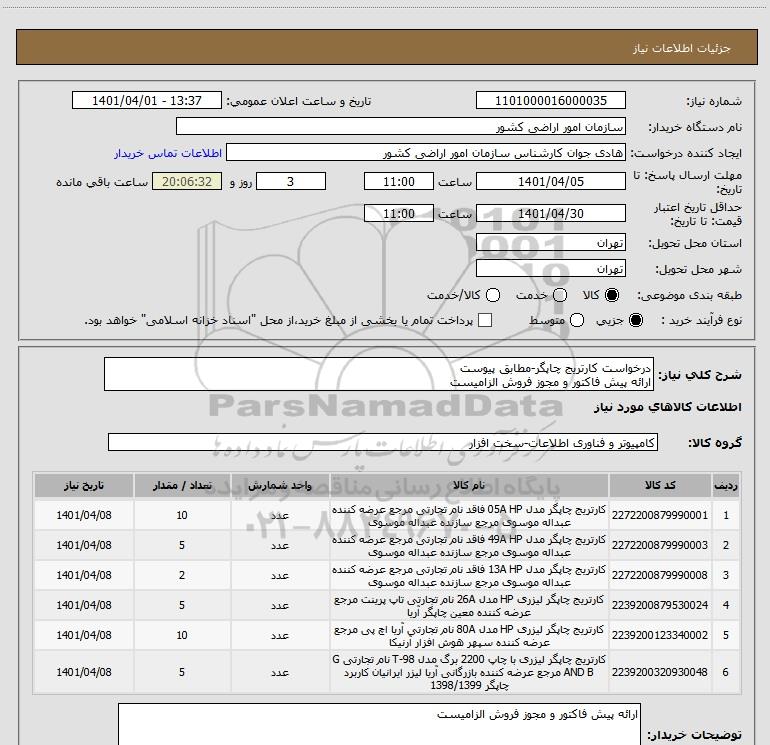Click the delivery city field تهران

click(550, 268)
